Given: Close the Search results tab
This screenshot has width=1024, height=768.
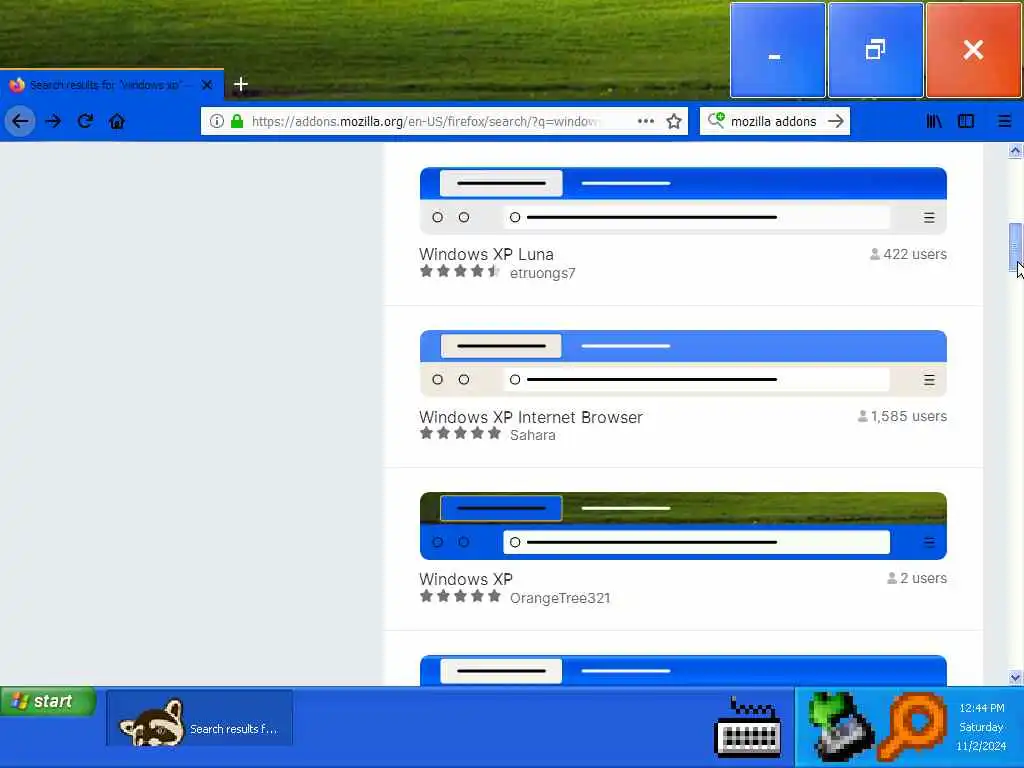Looking at the screenshot, I should pyautogui.click(x=207, y=85).
